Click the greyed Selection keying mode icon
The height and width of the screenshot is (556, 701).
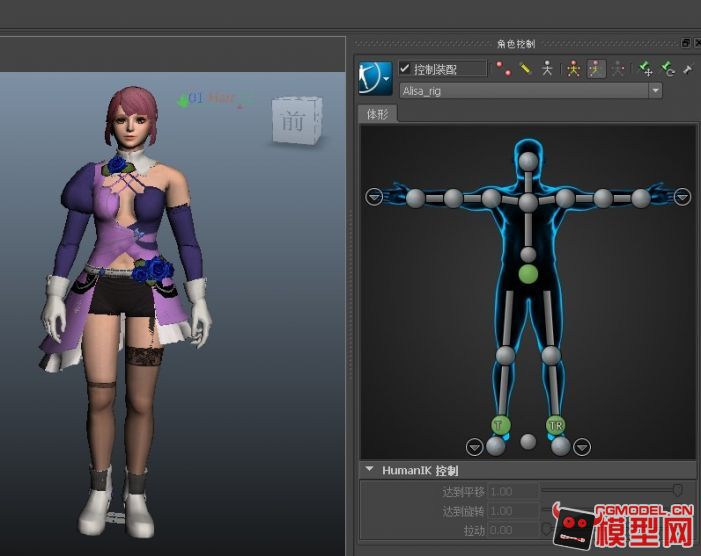pos(618,69)
